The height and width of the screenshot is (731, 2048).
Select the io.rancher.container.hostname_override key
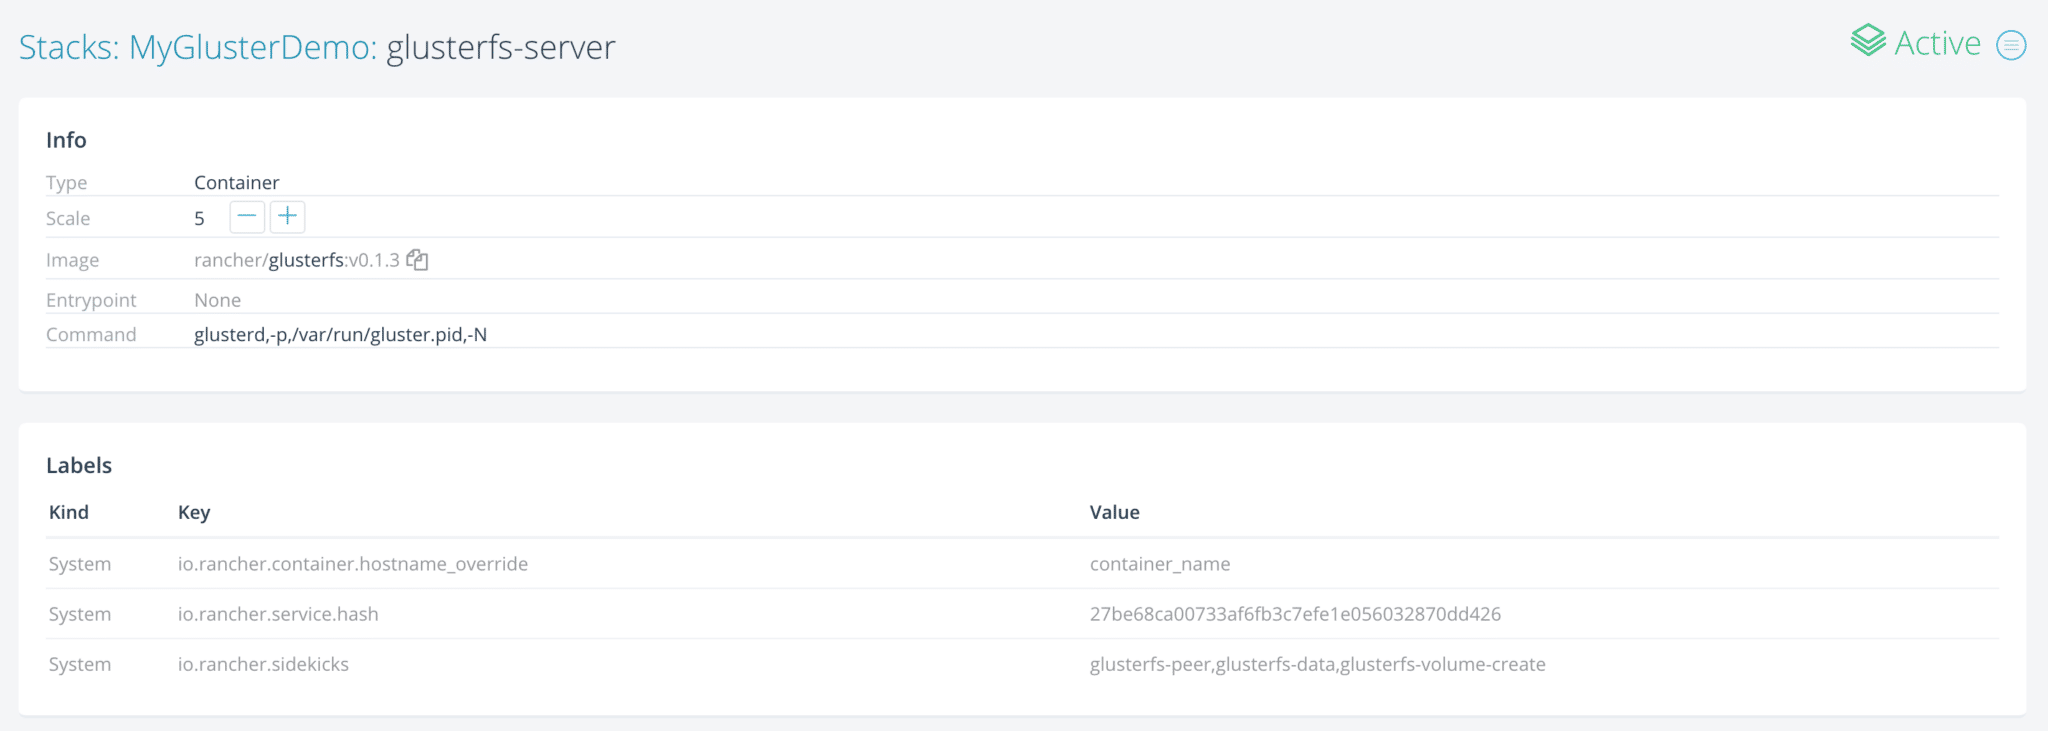pos(352,564)
